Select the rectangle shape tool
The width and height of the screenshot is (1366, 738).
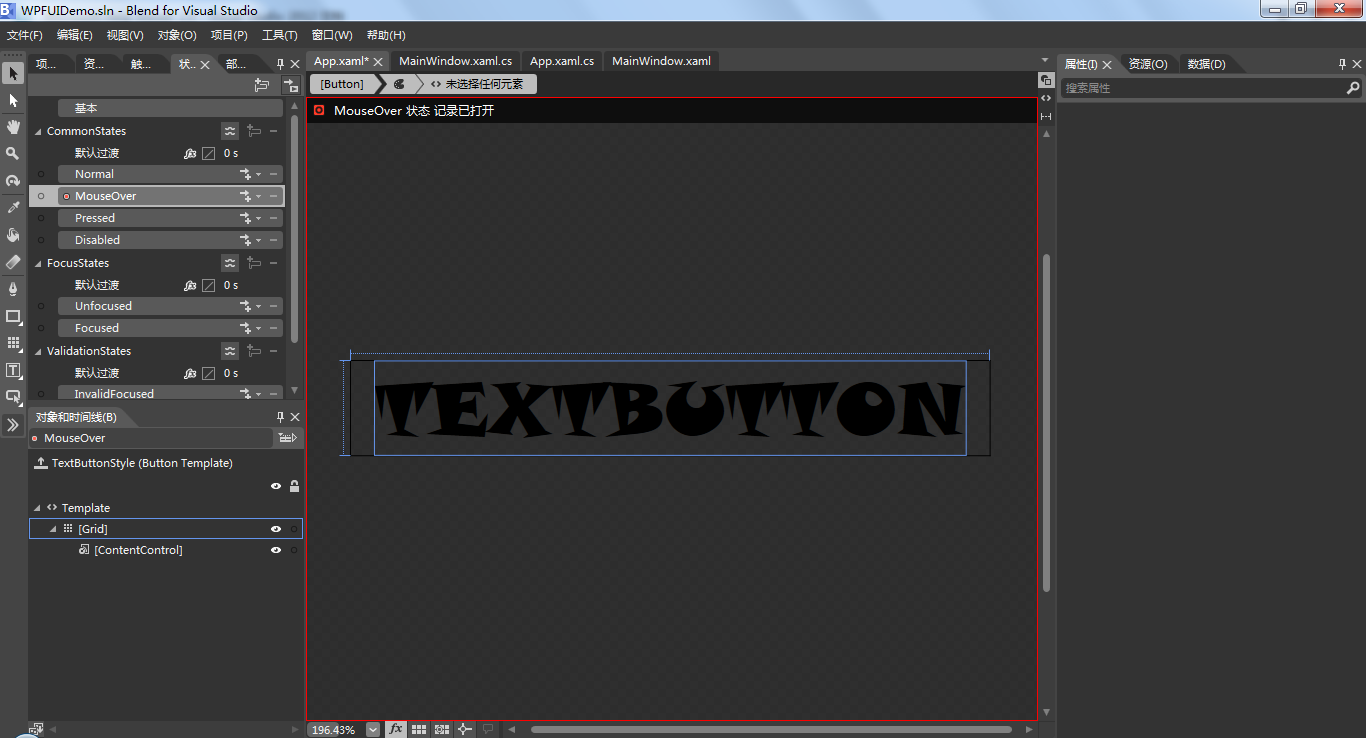(13, 316)
